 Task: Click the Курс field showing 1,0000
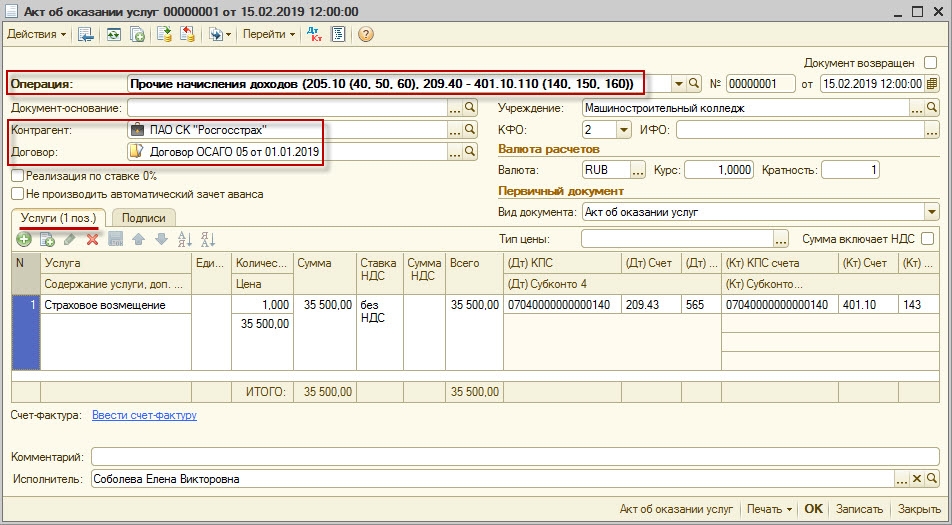click(719, 171)
